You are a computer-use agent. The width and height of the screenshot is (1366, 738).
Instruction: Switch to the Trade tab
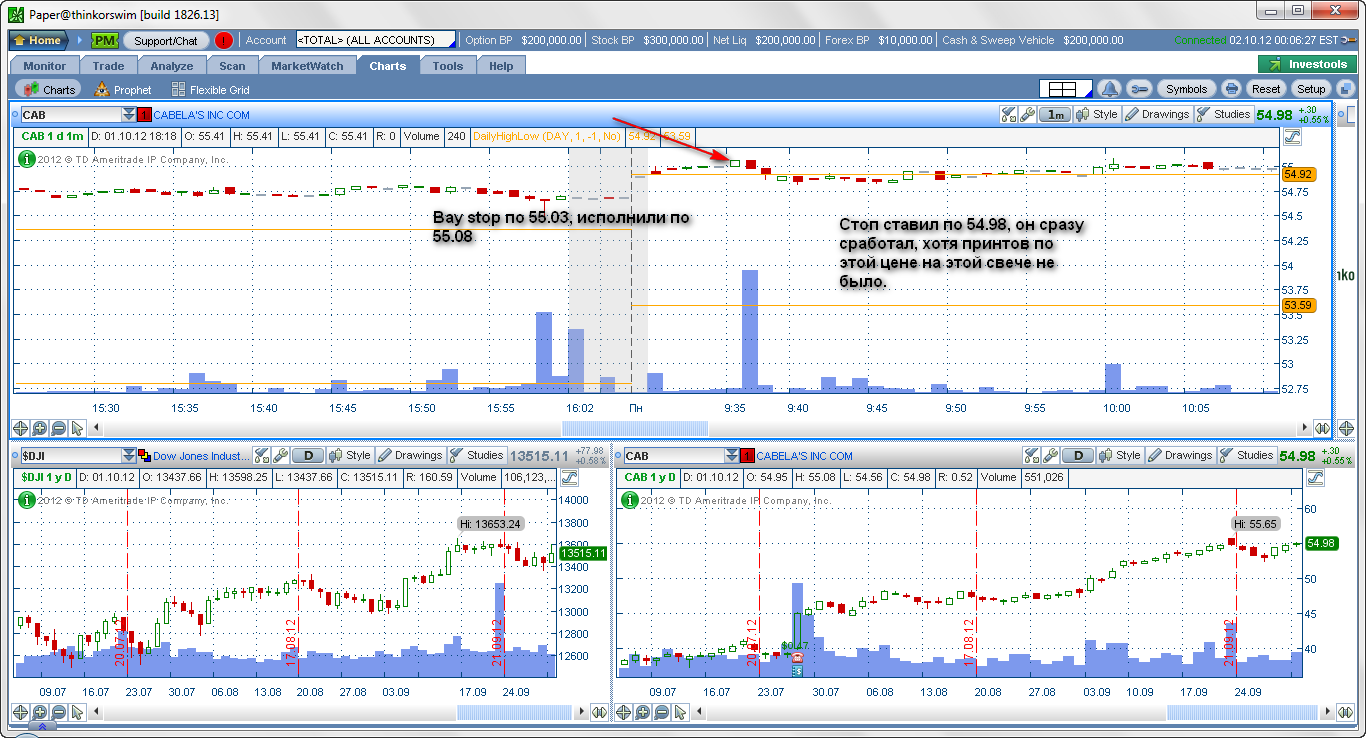click(x=109, y=66)
